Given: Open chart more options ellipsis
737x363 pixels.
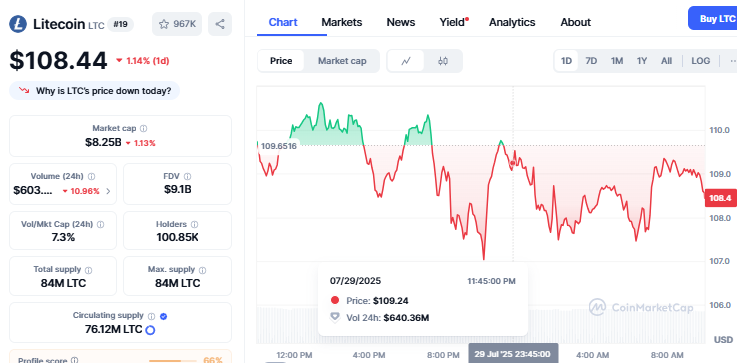Looking at the screenshot, I should pyautogui.click(x=732, y=61).
